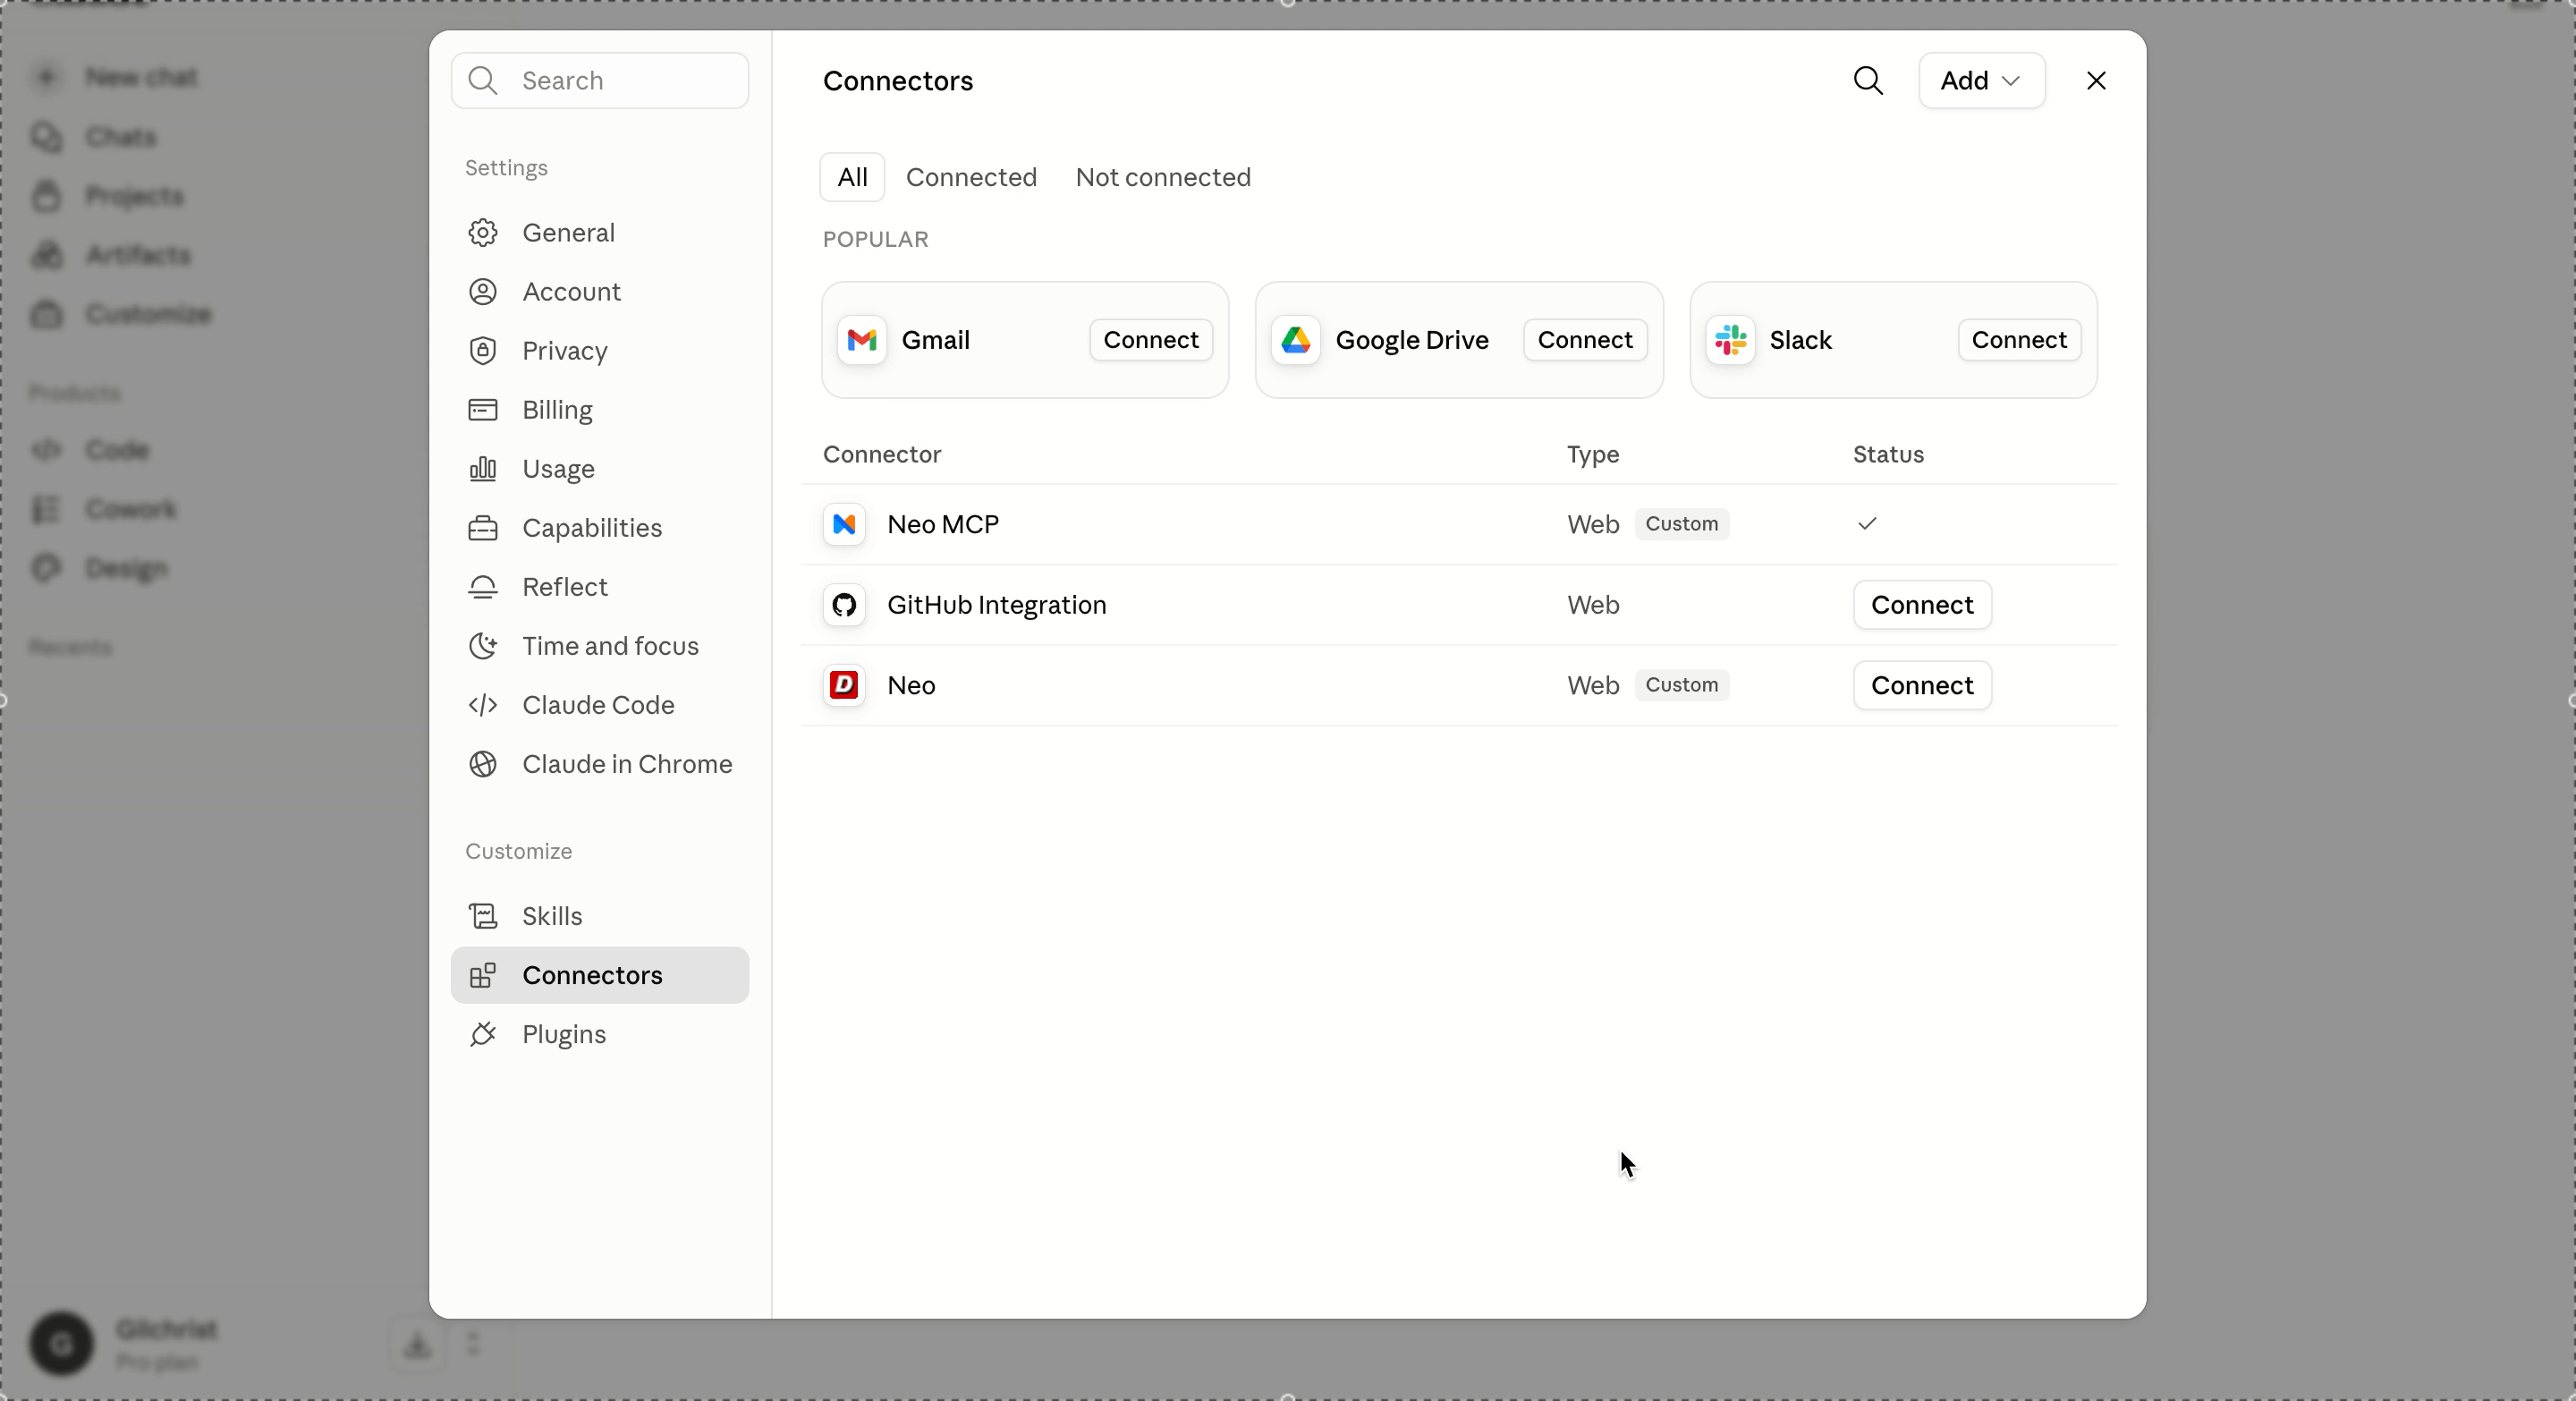Close the settings dialog

pyautogui.click(x=2096, y=81)
